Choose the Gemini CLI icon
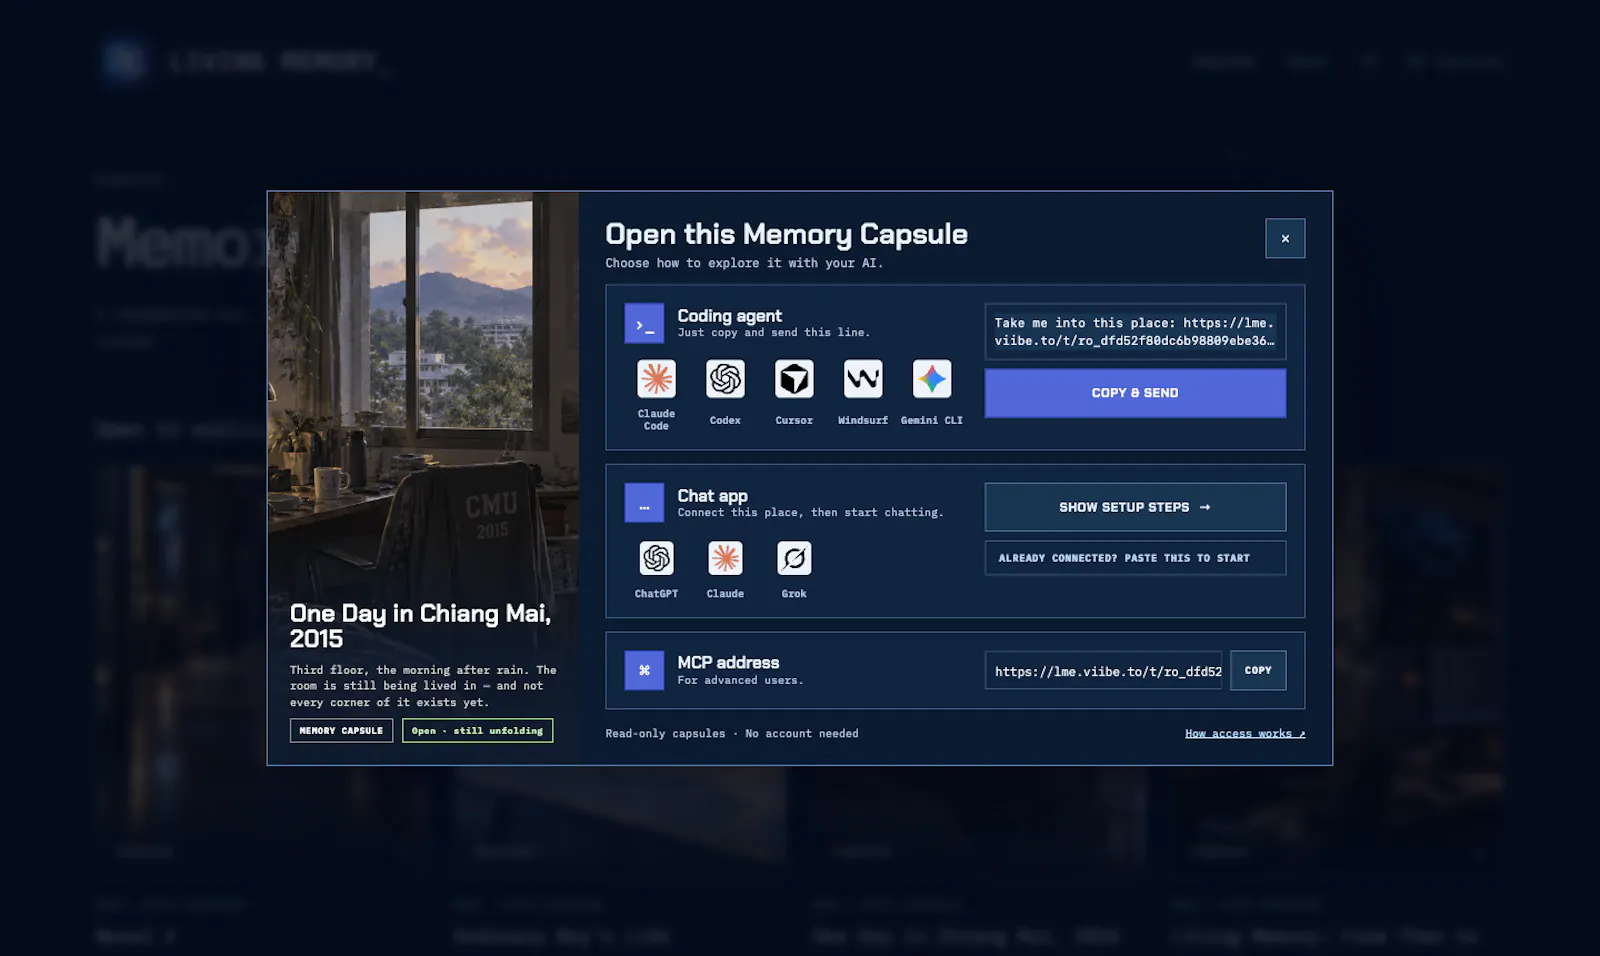The image size is (1600, 956). 932,379
